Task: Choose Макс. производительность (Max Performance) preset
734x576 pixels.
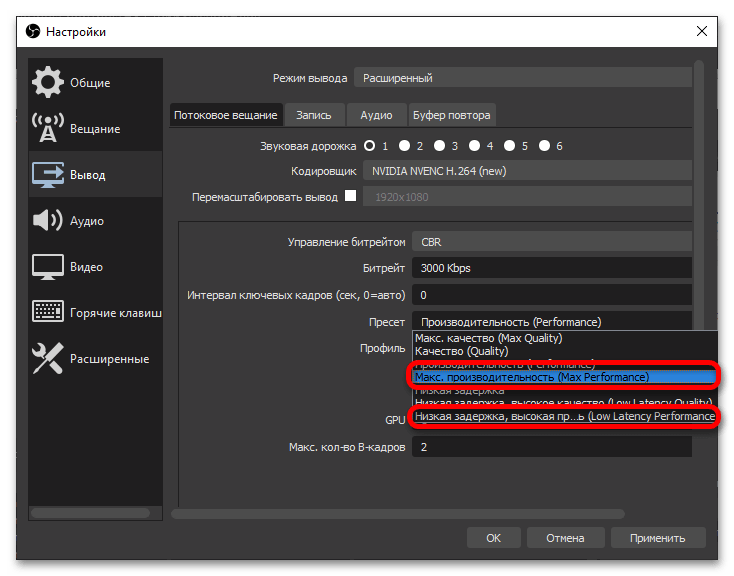Action: [x=564, y=377]
